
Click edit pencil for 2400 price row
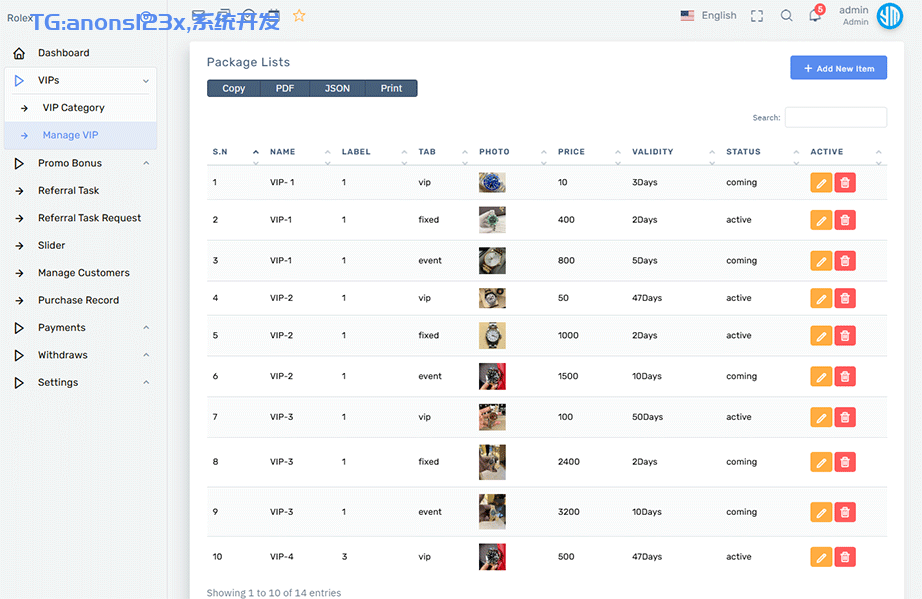820,462
